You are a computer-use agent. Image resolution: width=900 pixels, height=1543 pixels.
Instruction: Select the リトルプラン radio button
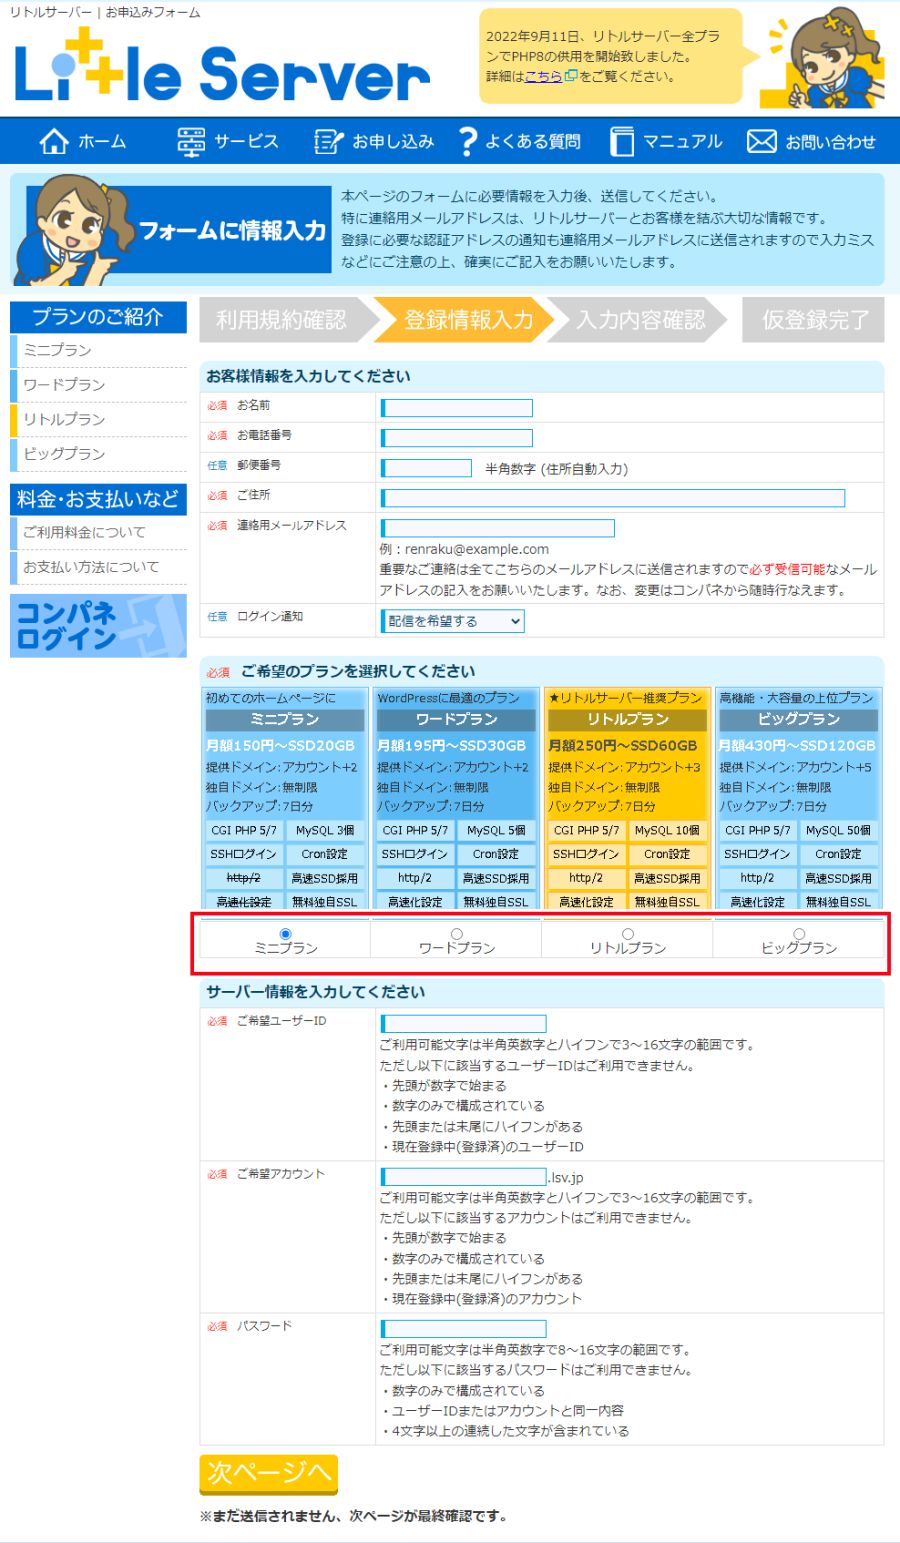coord(628,932)
